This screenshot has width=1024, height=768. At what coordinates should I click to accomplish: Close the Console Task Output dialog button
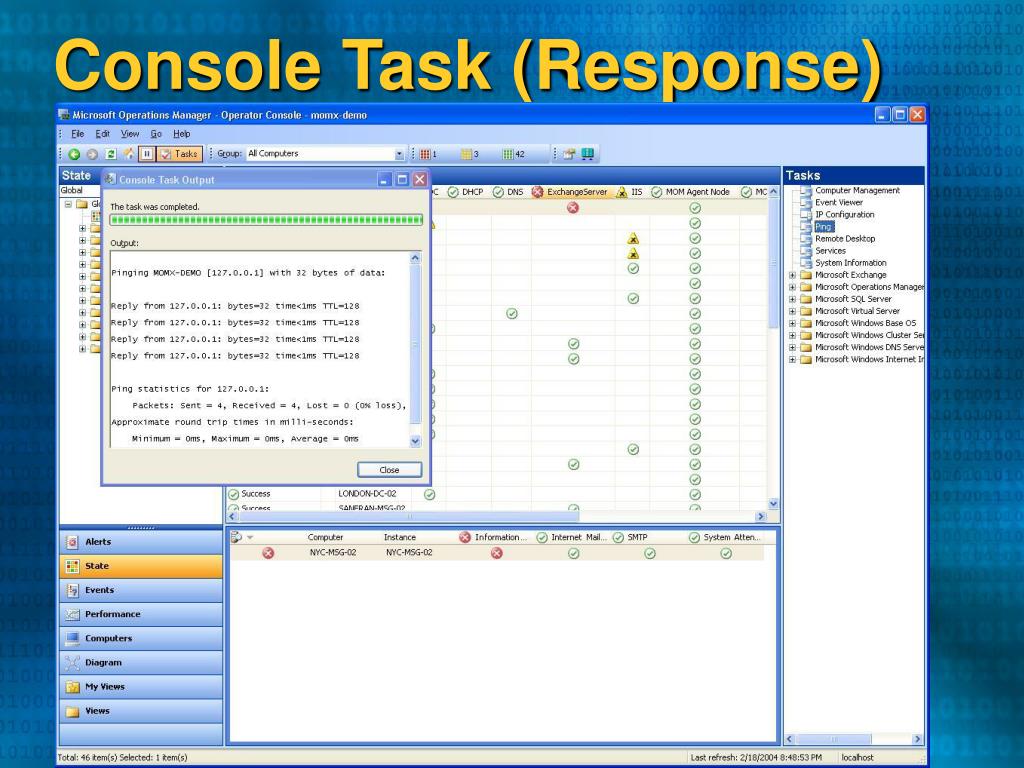point(389,470)
